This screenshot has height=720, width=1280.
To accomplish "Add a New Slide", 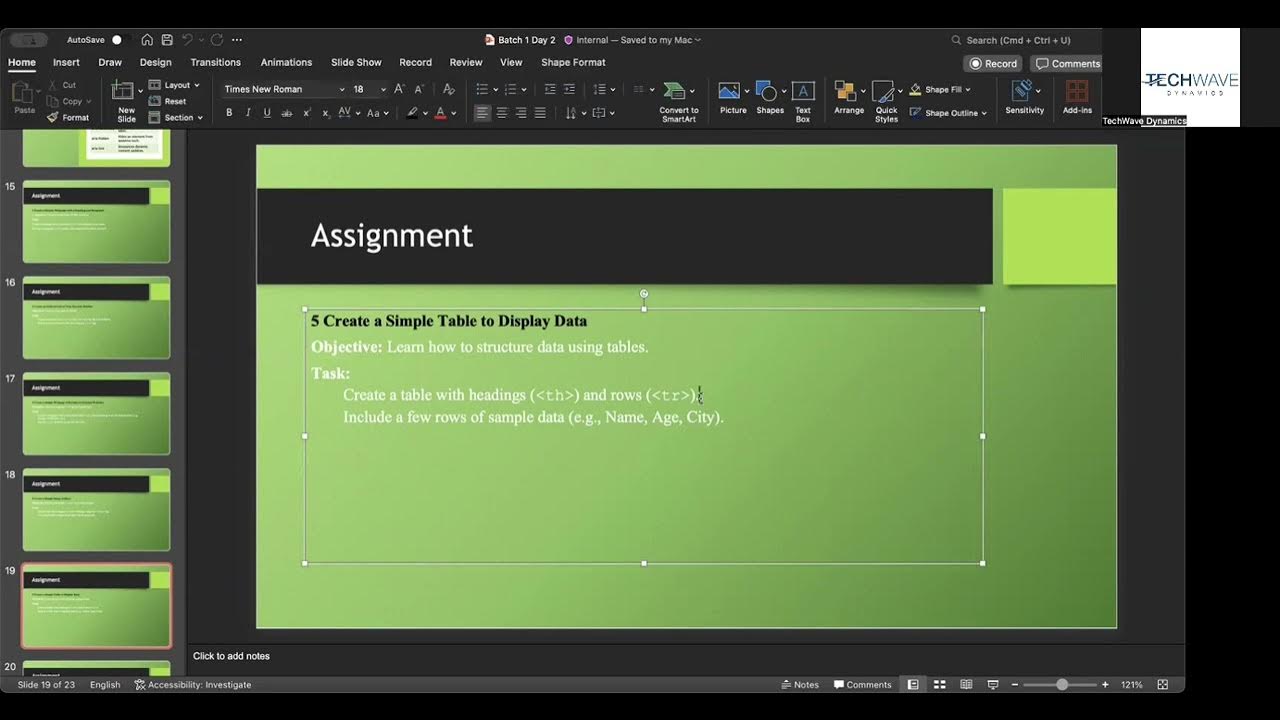I will pos(126,101).
